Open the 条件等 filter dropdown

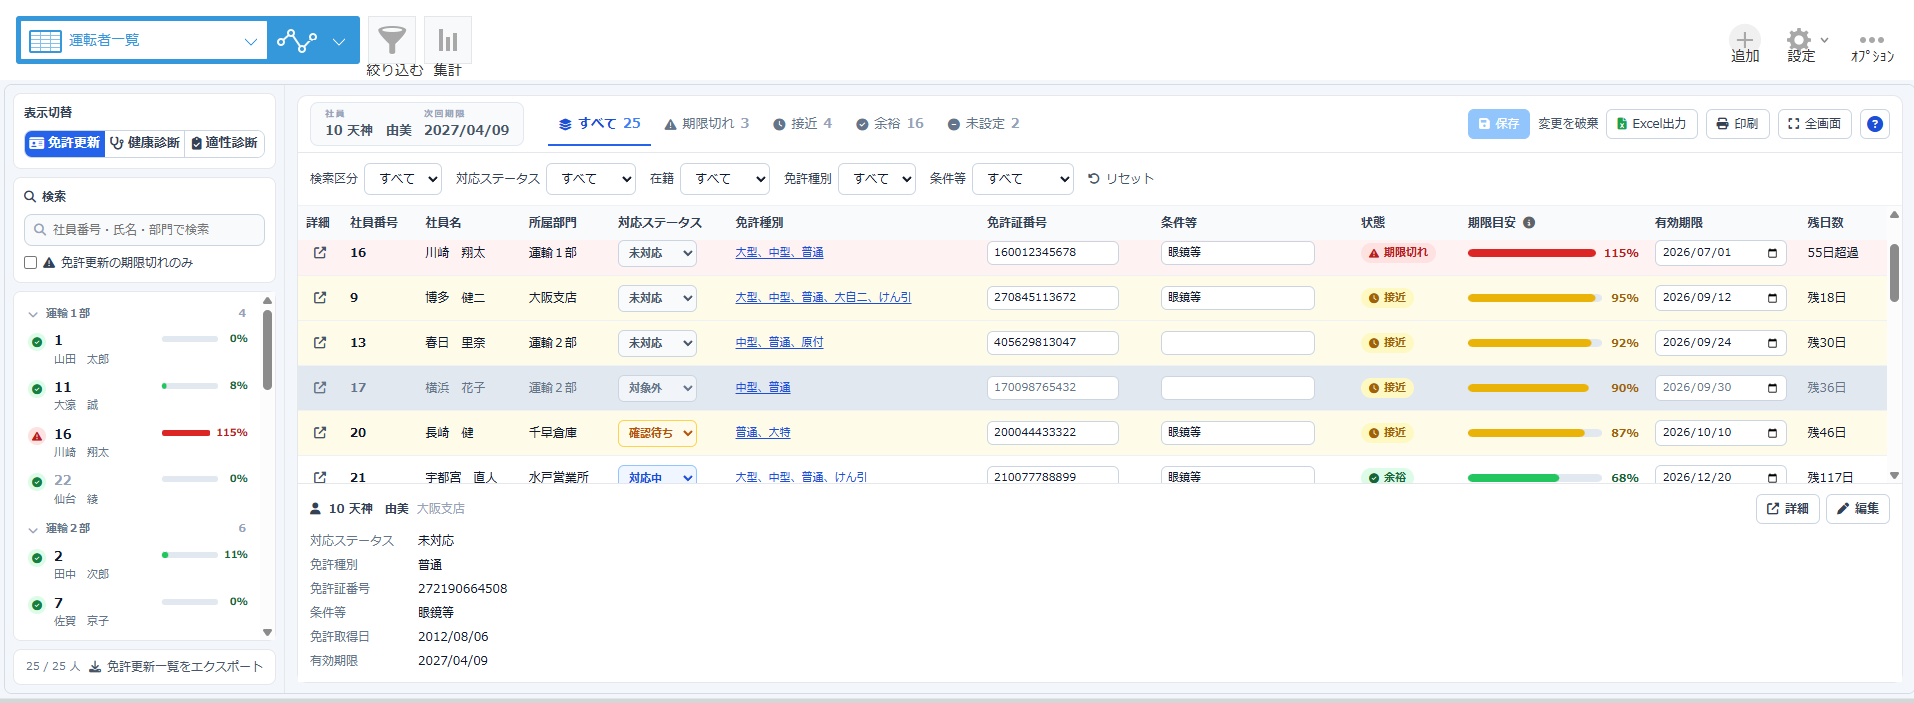[x=1023, y=179]
